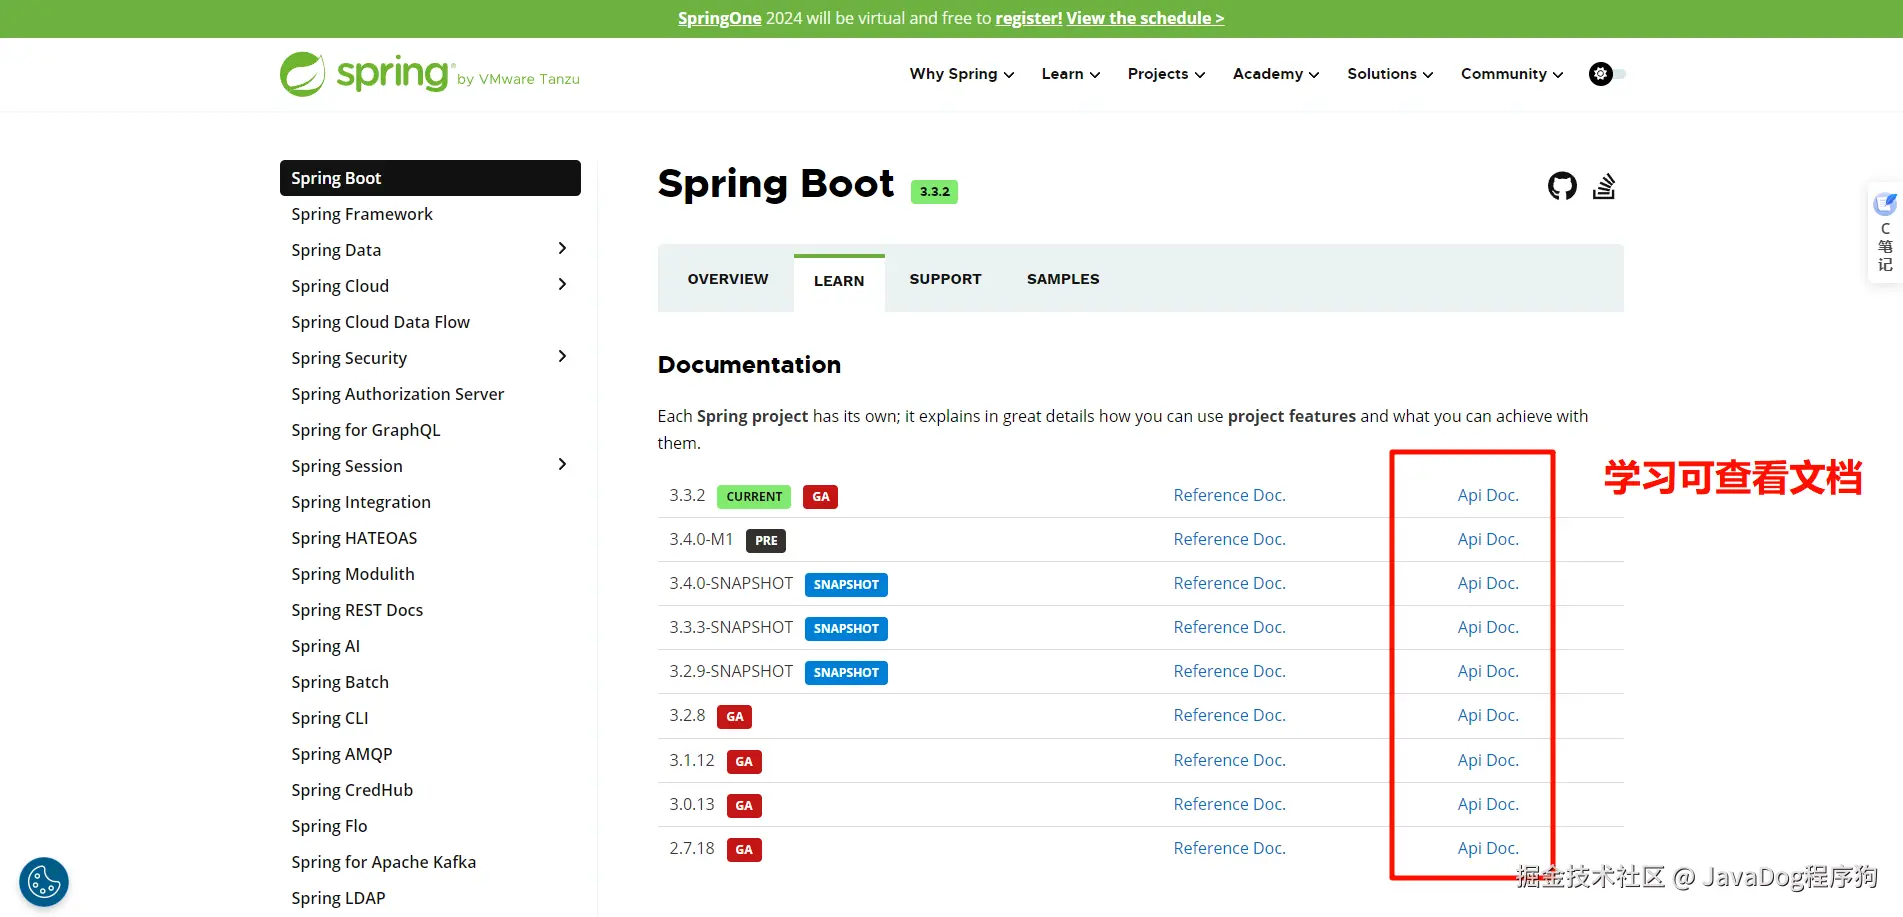The height and width of the screenshot is (917, 1903).
Task: Open Api Doc. for 3.2.9-SNAPSHOT
Action: point(1488,671)
